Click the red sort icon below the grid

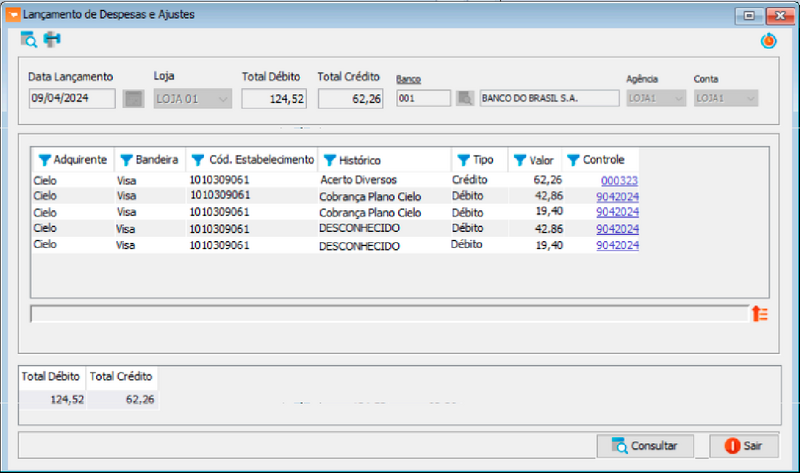(x=760, y=314)
